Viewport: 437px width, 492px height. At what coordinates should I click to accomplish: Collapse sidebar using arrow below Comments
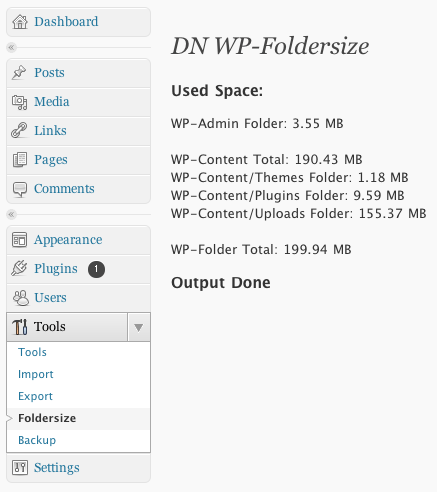[11, 214]
